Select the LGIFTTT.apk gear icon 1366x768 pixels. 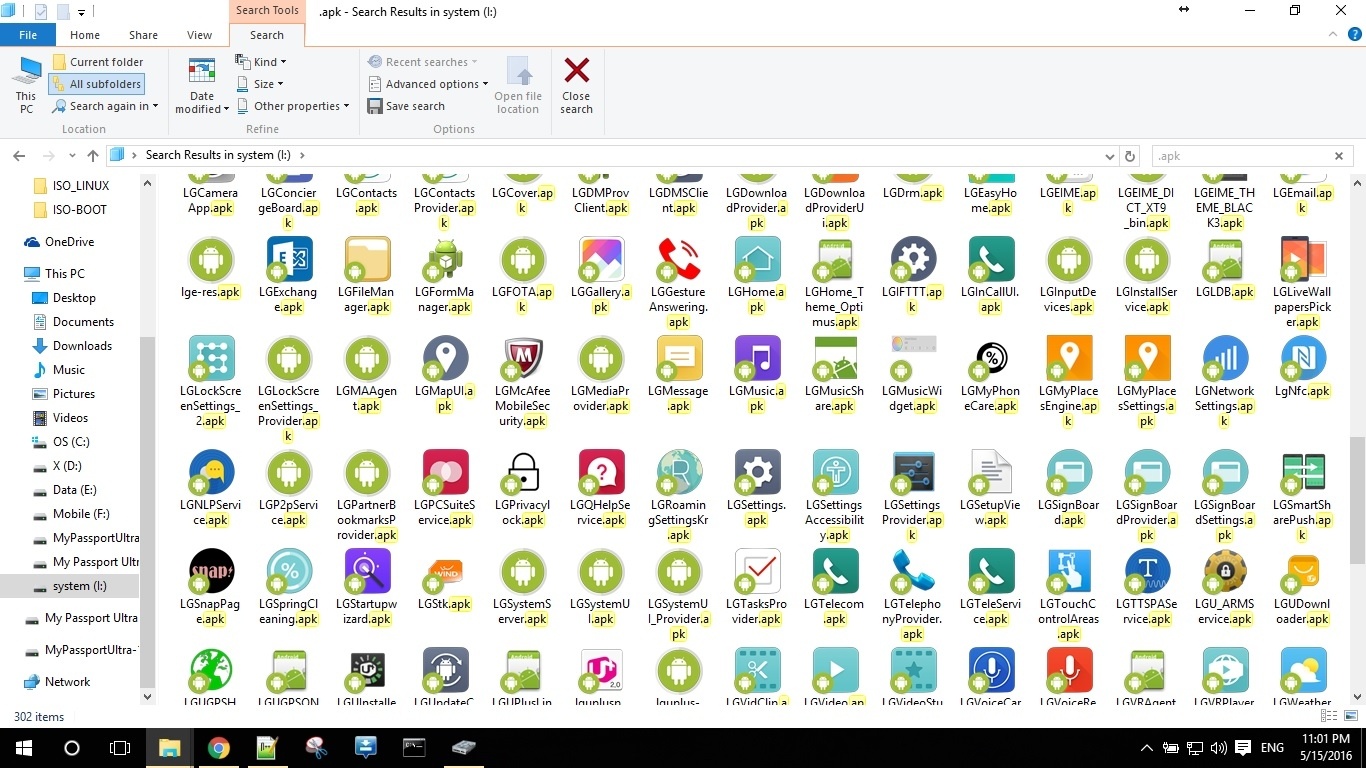tap(913, 260)
